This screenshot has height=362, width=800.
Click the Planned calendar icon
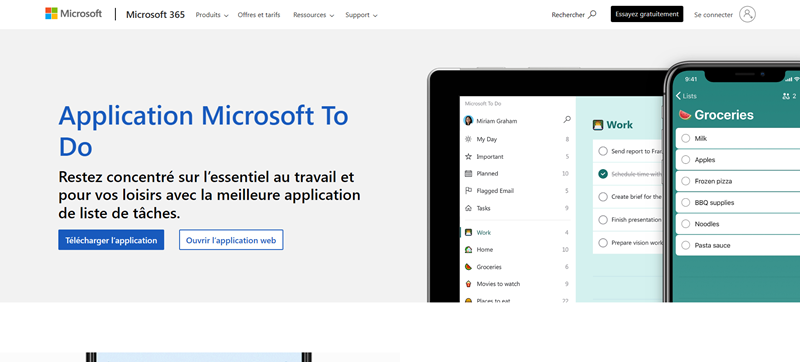pyautogui.click(x=468, y=173)
